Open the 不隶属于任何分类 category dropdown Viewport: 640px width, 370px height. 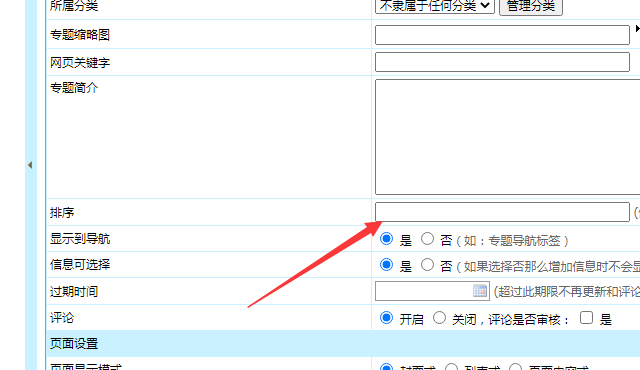point(435,6)
